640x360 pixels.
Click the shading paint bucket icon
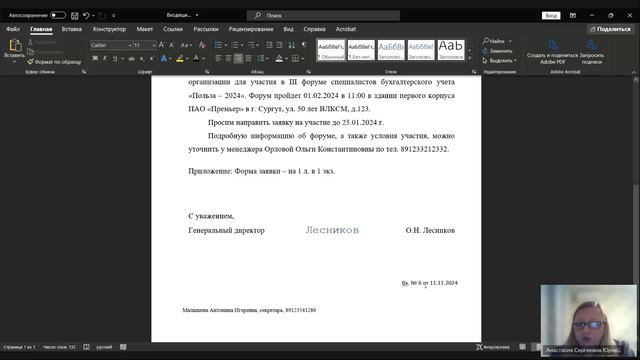point(279,58)
